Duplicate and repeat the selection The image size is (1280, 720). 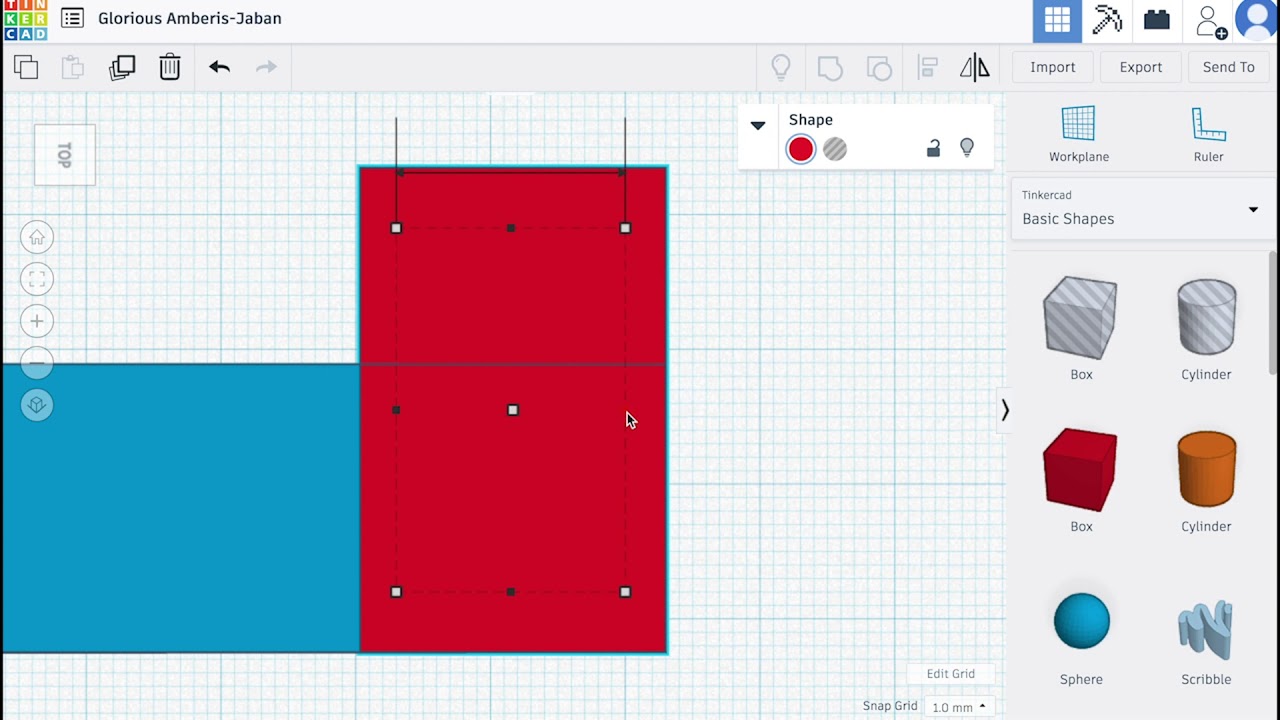[x=122, y=67]
